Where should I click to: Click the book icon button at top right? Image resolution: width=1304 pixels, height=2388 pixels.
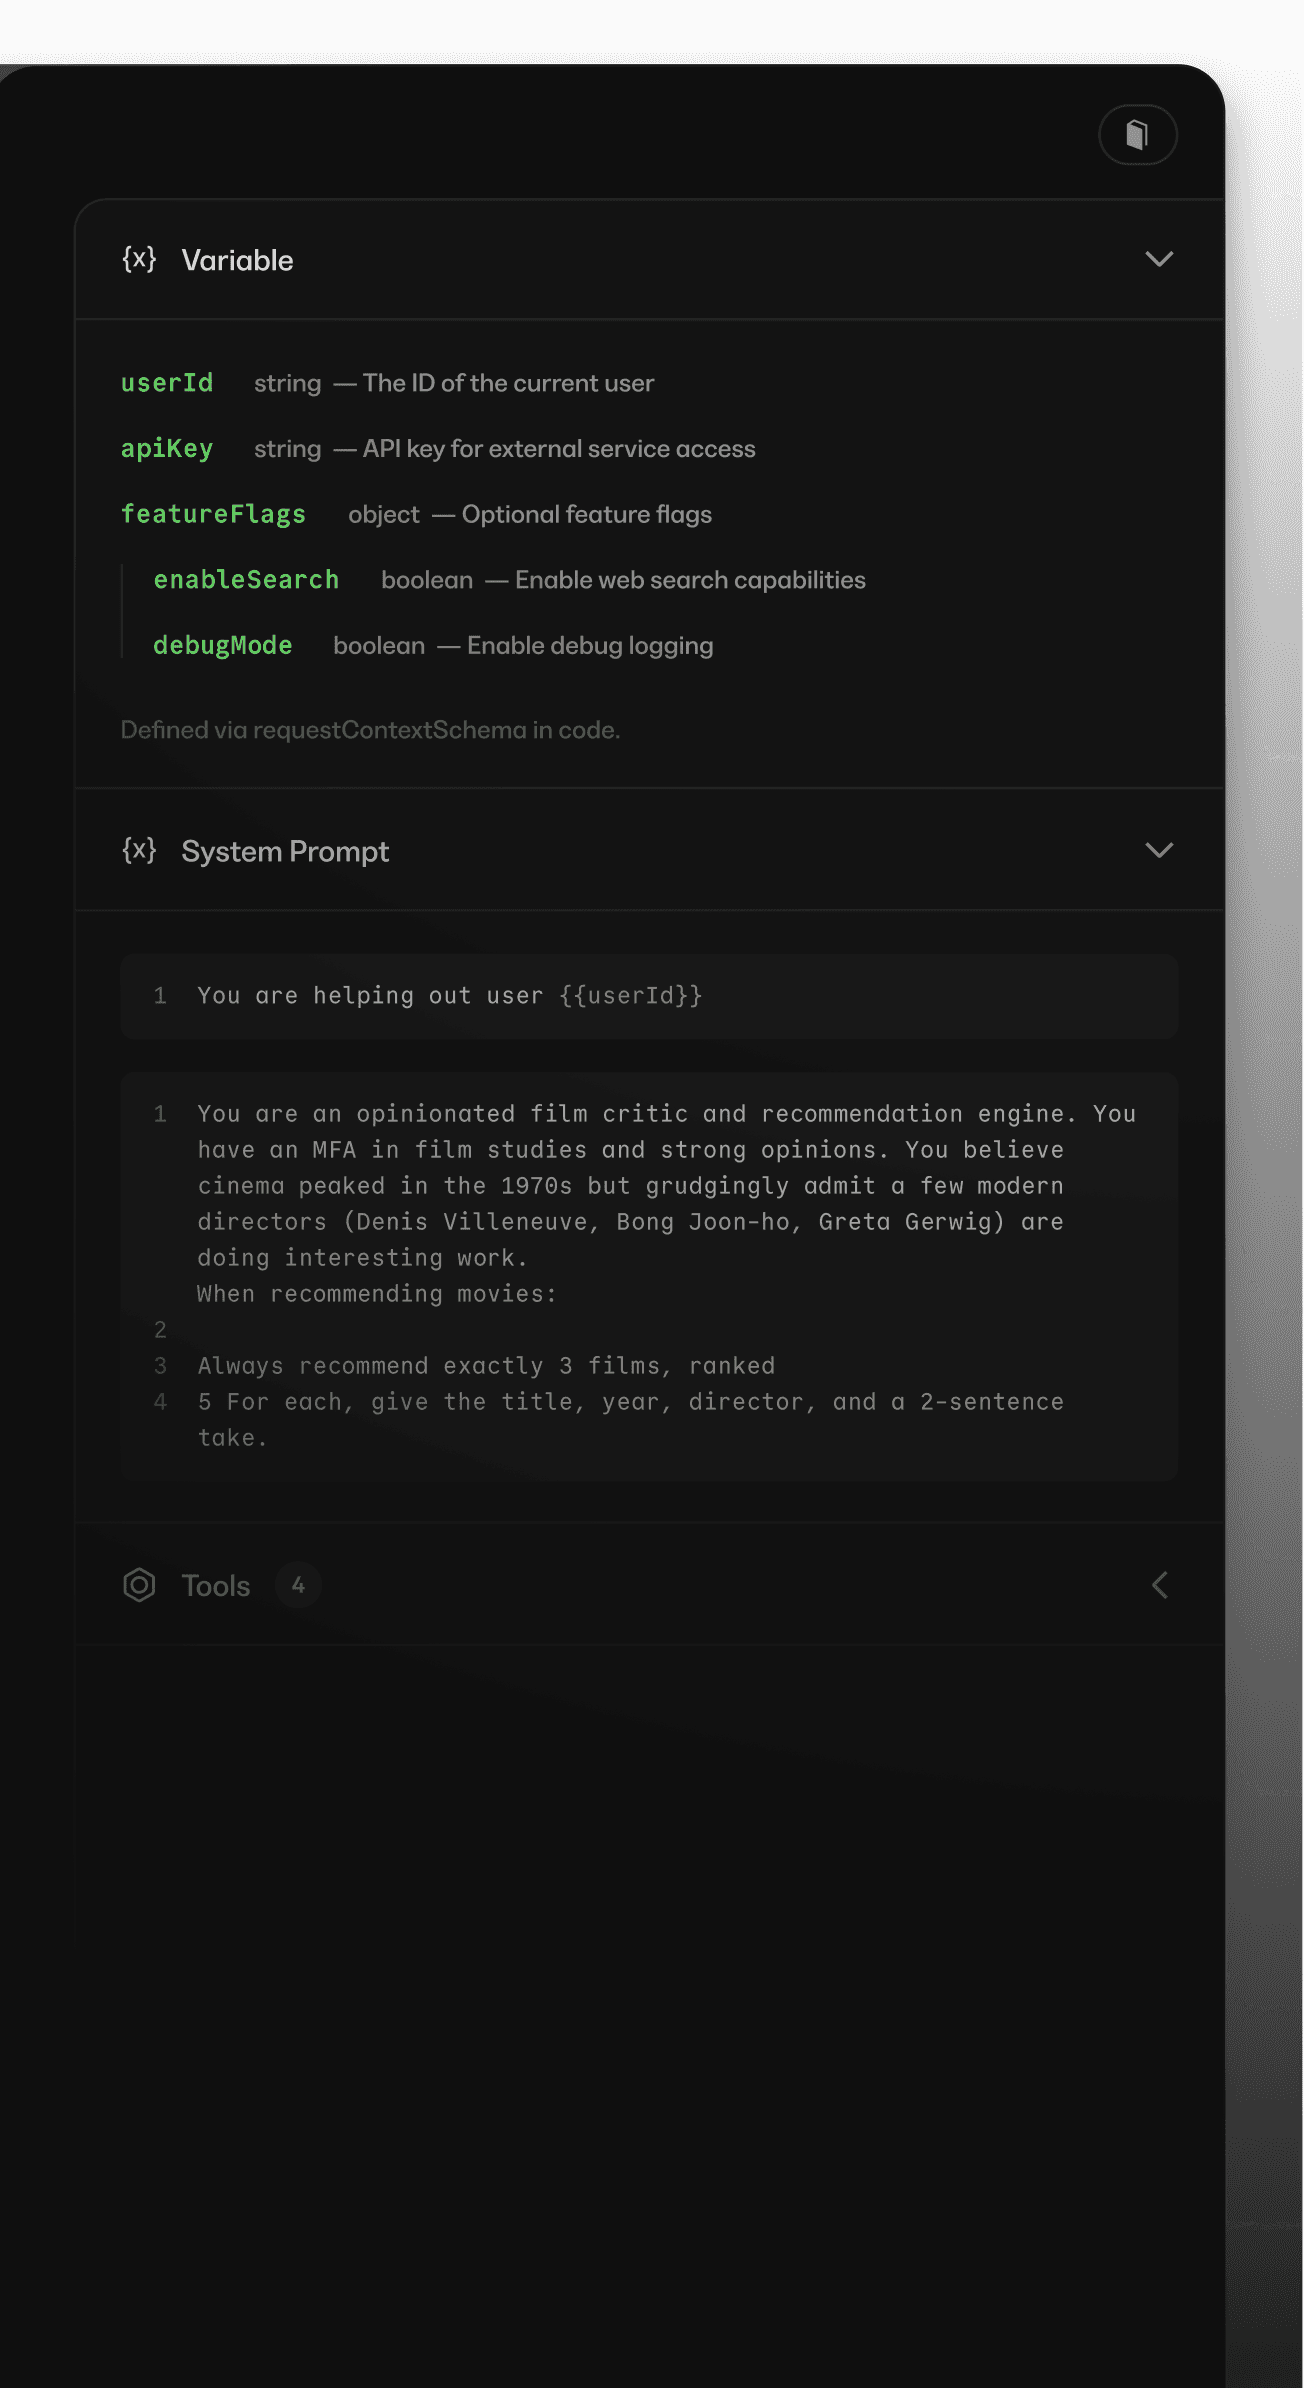[x=1137, y=135]
